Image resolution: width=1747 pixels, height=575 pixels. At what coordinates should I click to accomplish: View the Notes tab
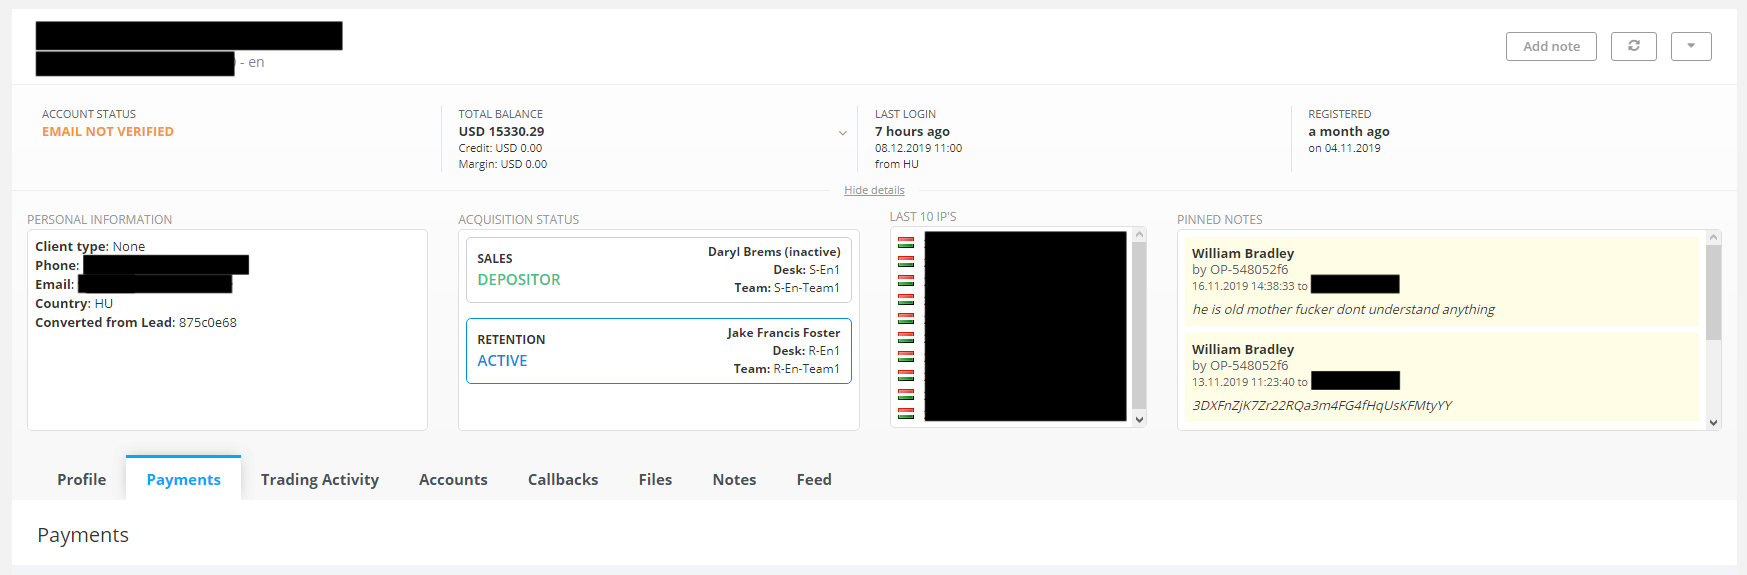[734, 479]
